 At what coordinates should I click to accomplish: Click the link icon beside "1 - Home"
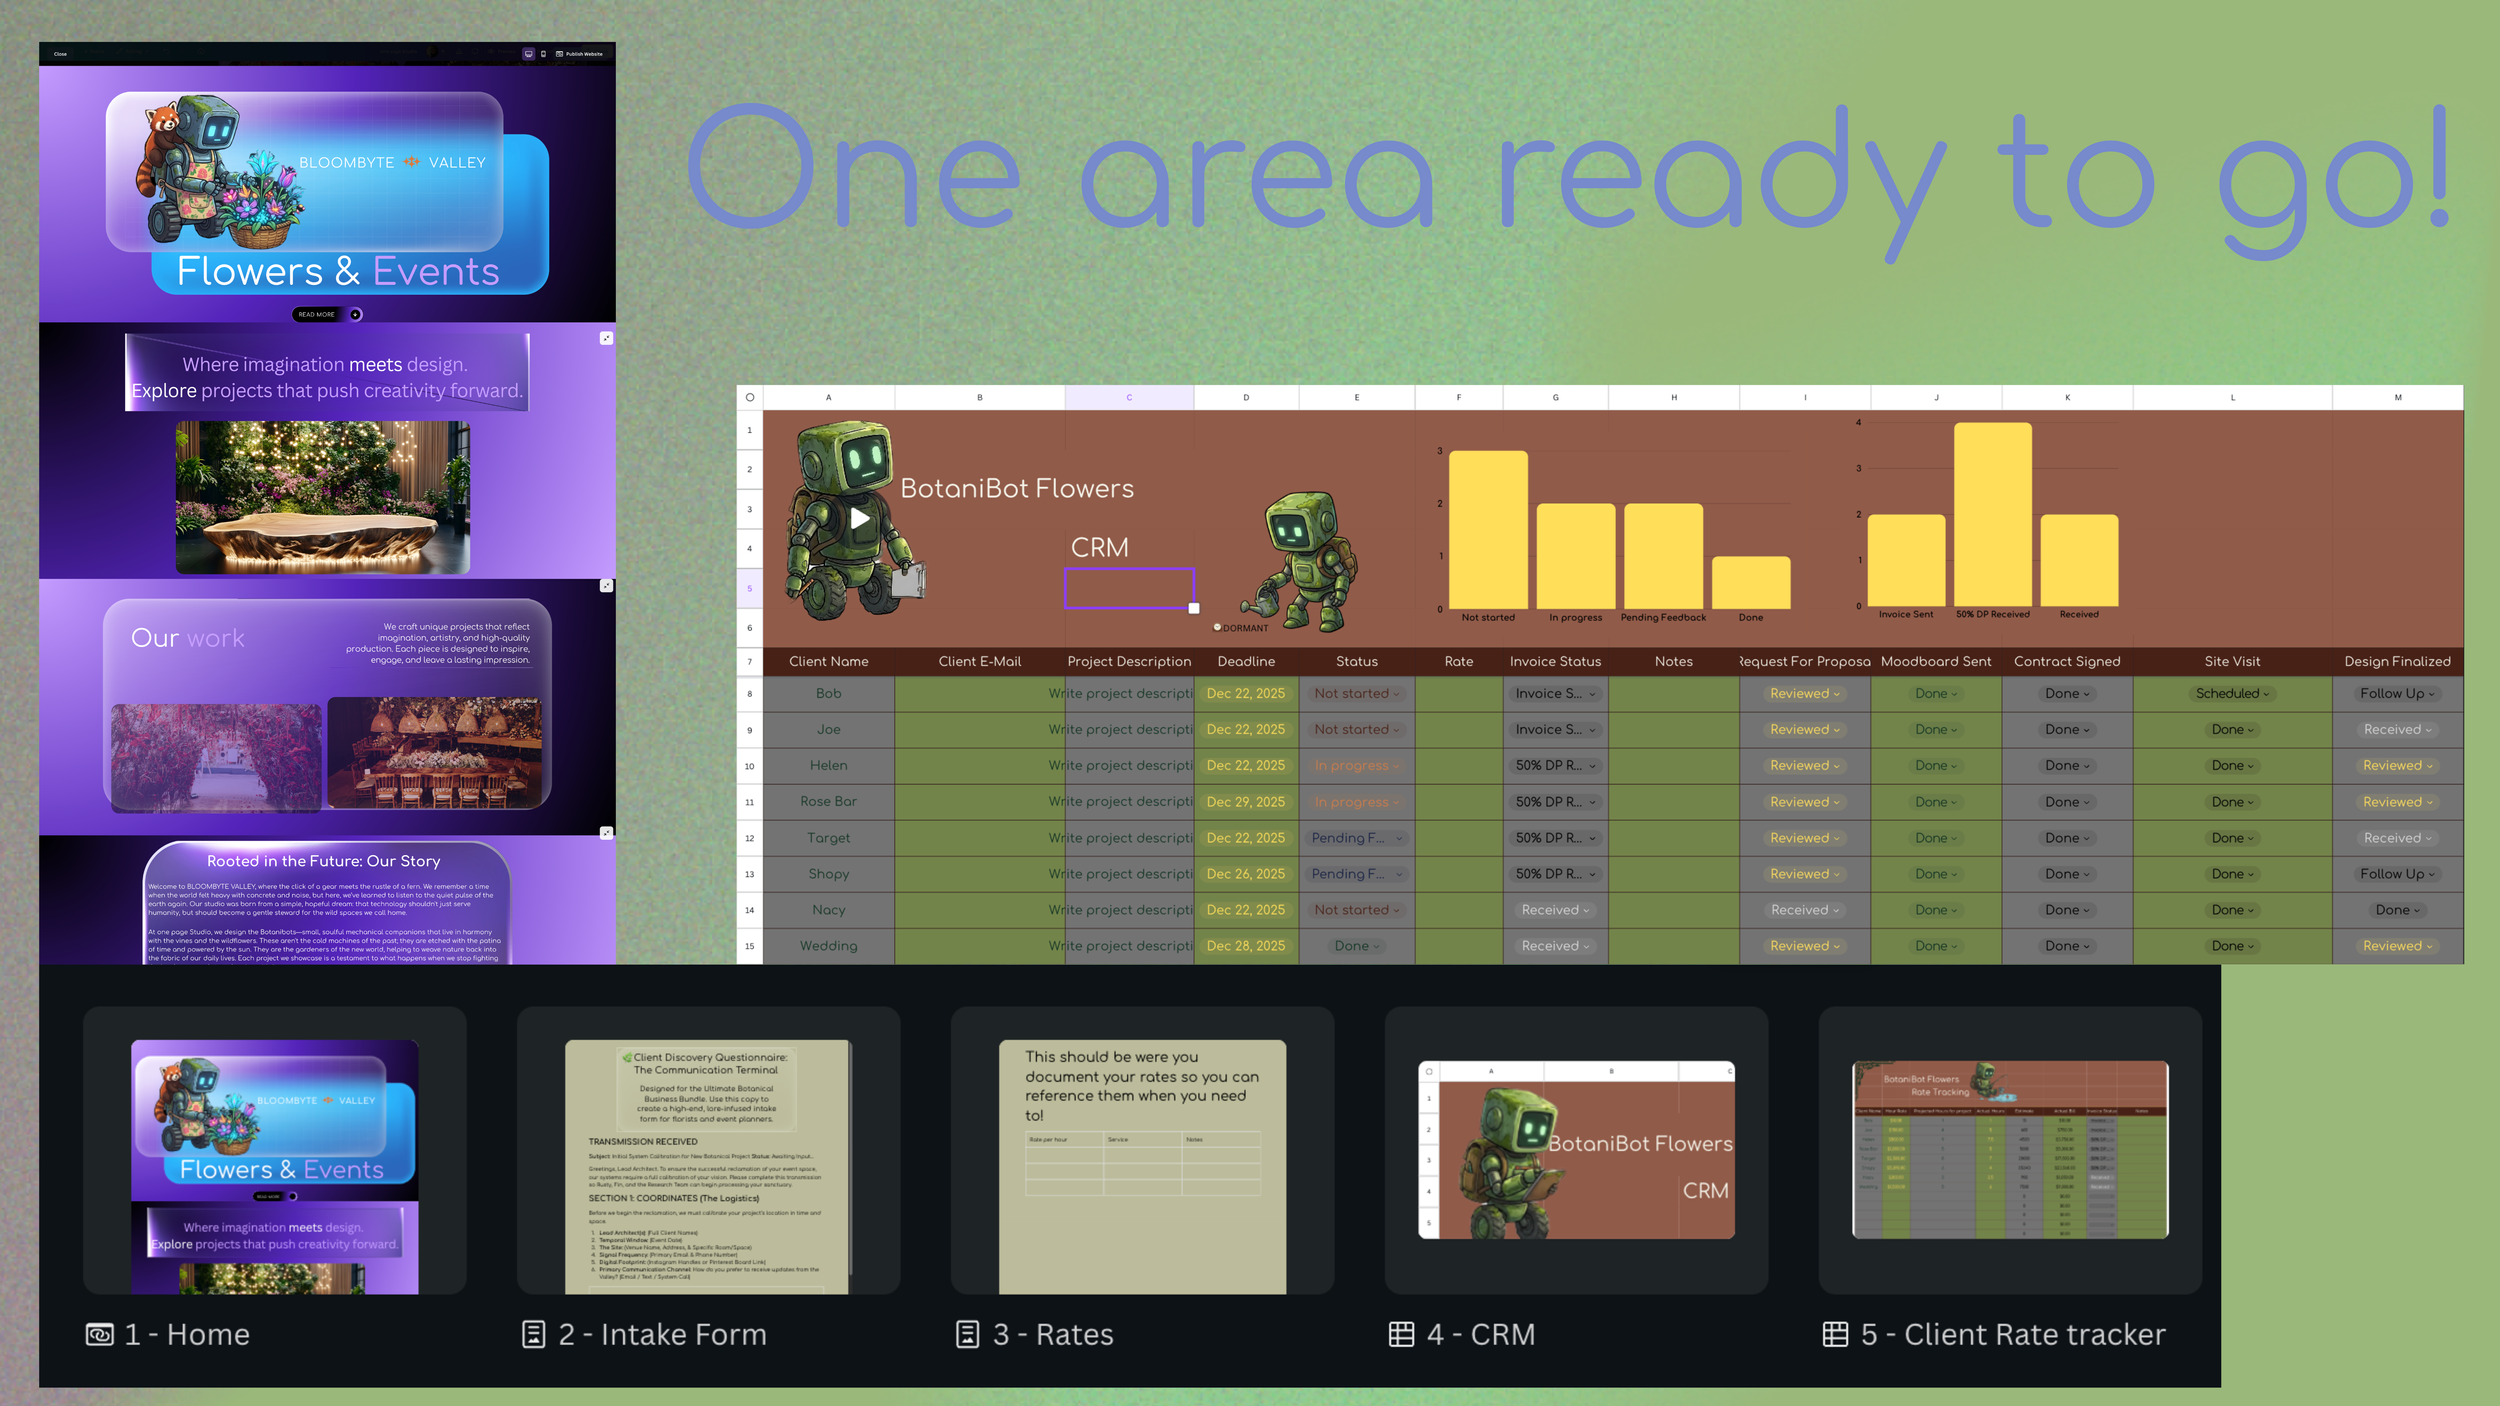coord(100,1334)
